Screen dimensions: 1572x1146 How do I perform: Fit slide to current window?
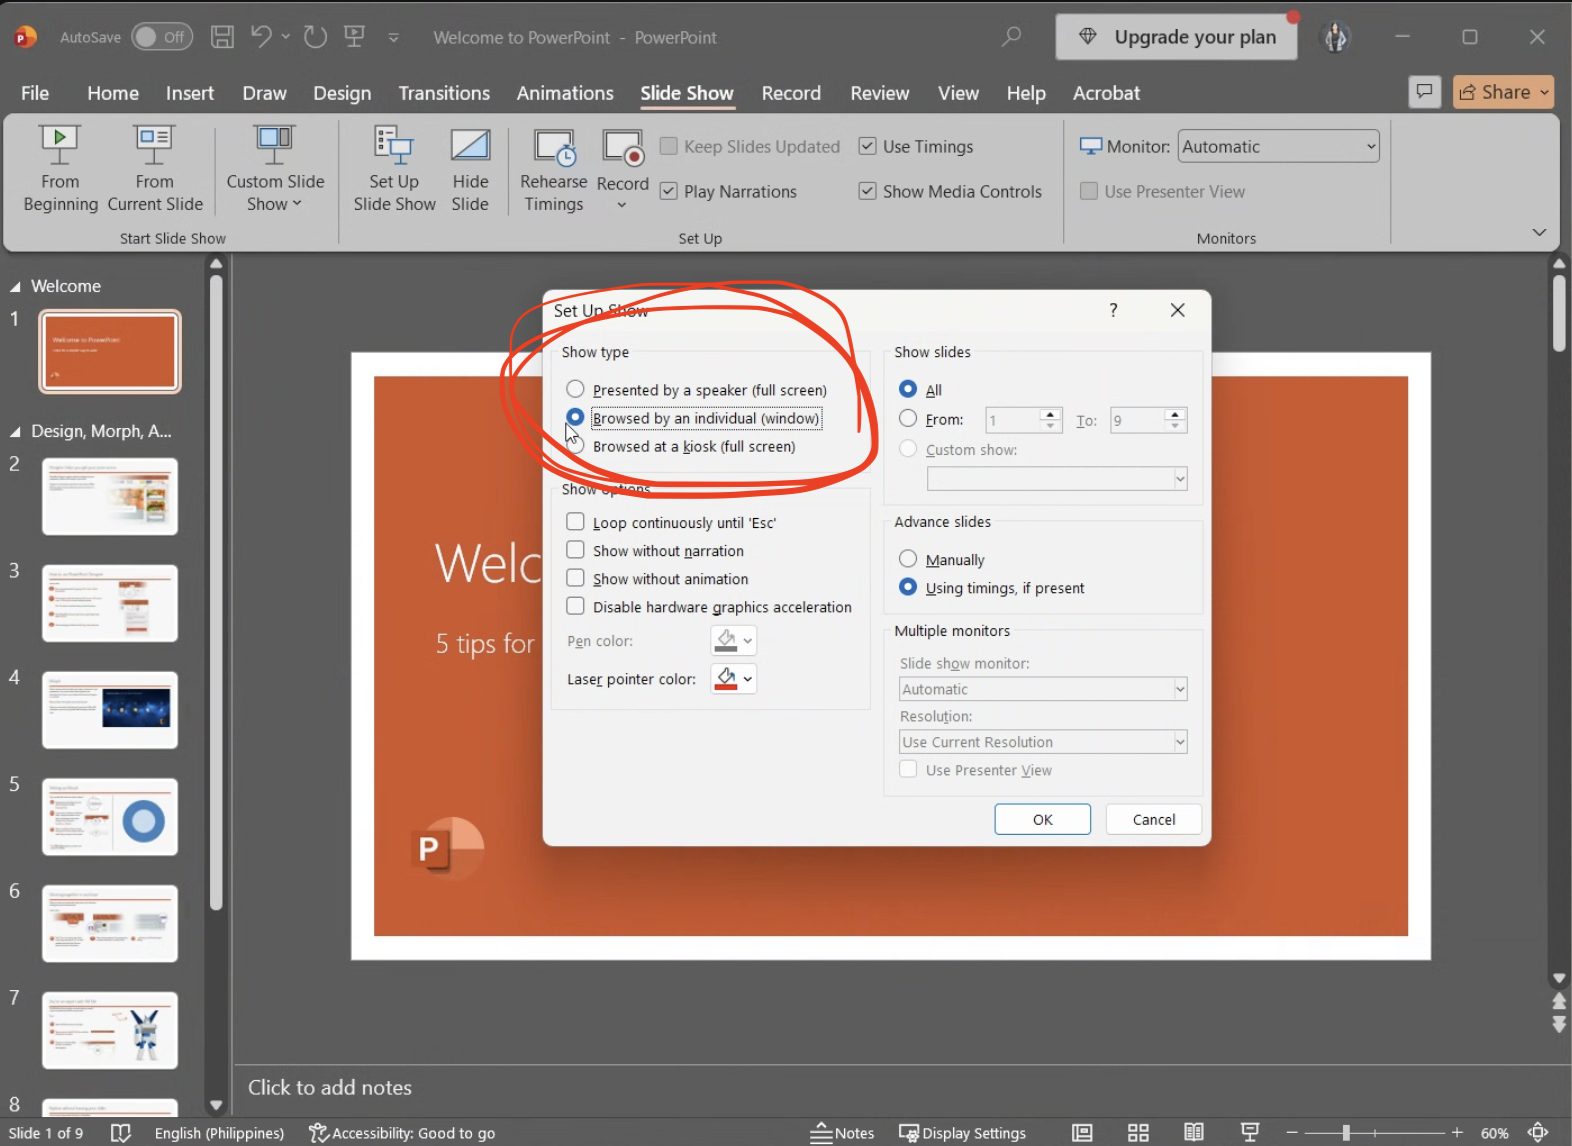[x=1538, y=1133]
